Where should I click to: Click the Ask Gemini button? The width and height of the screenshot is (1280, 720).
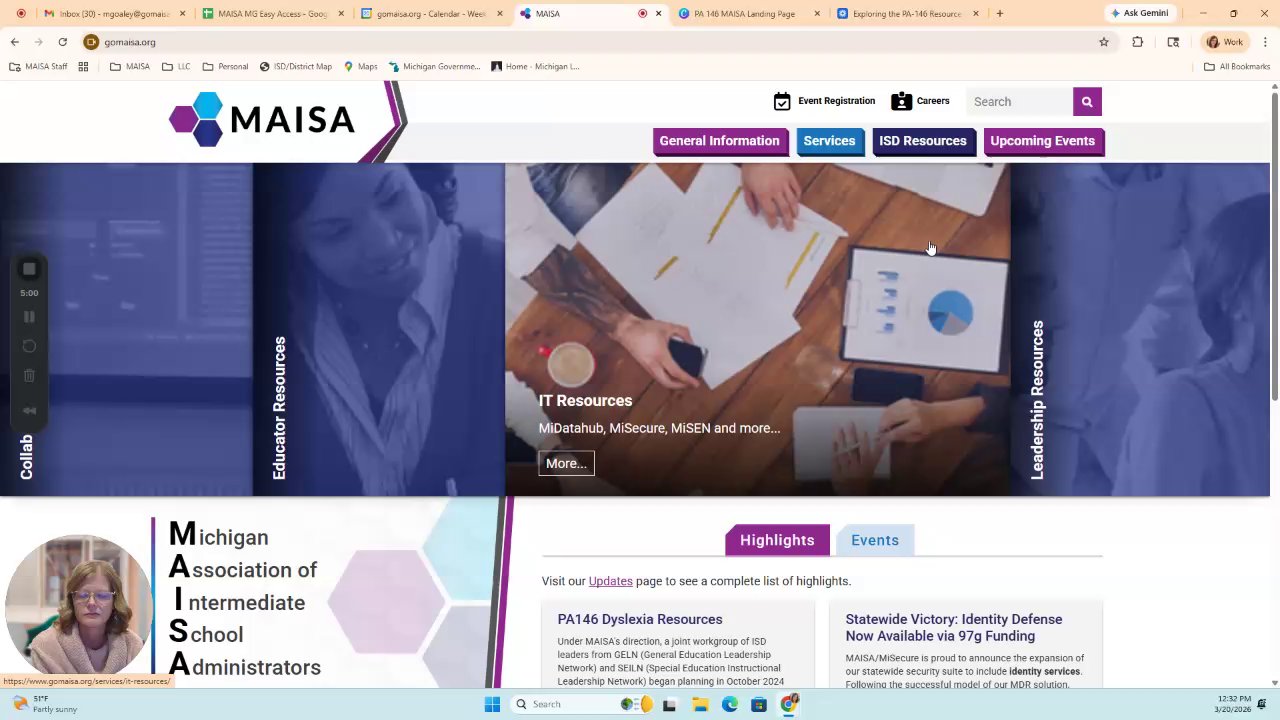[1139, 13]
